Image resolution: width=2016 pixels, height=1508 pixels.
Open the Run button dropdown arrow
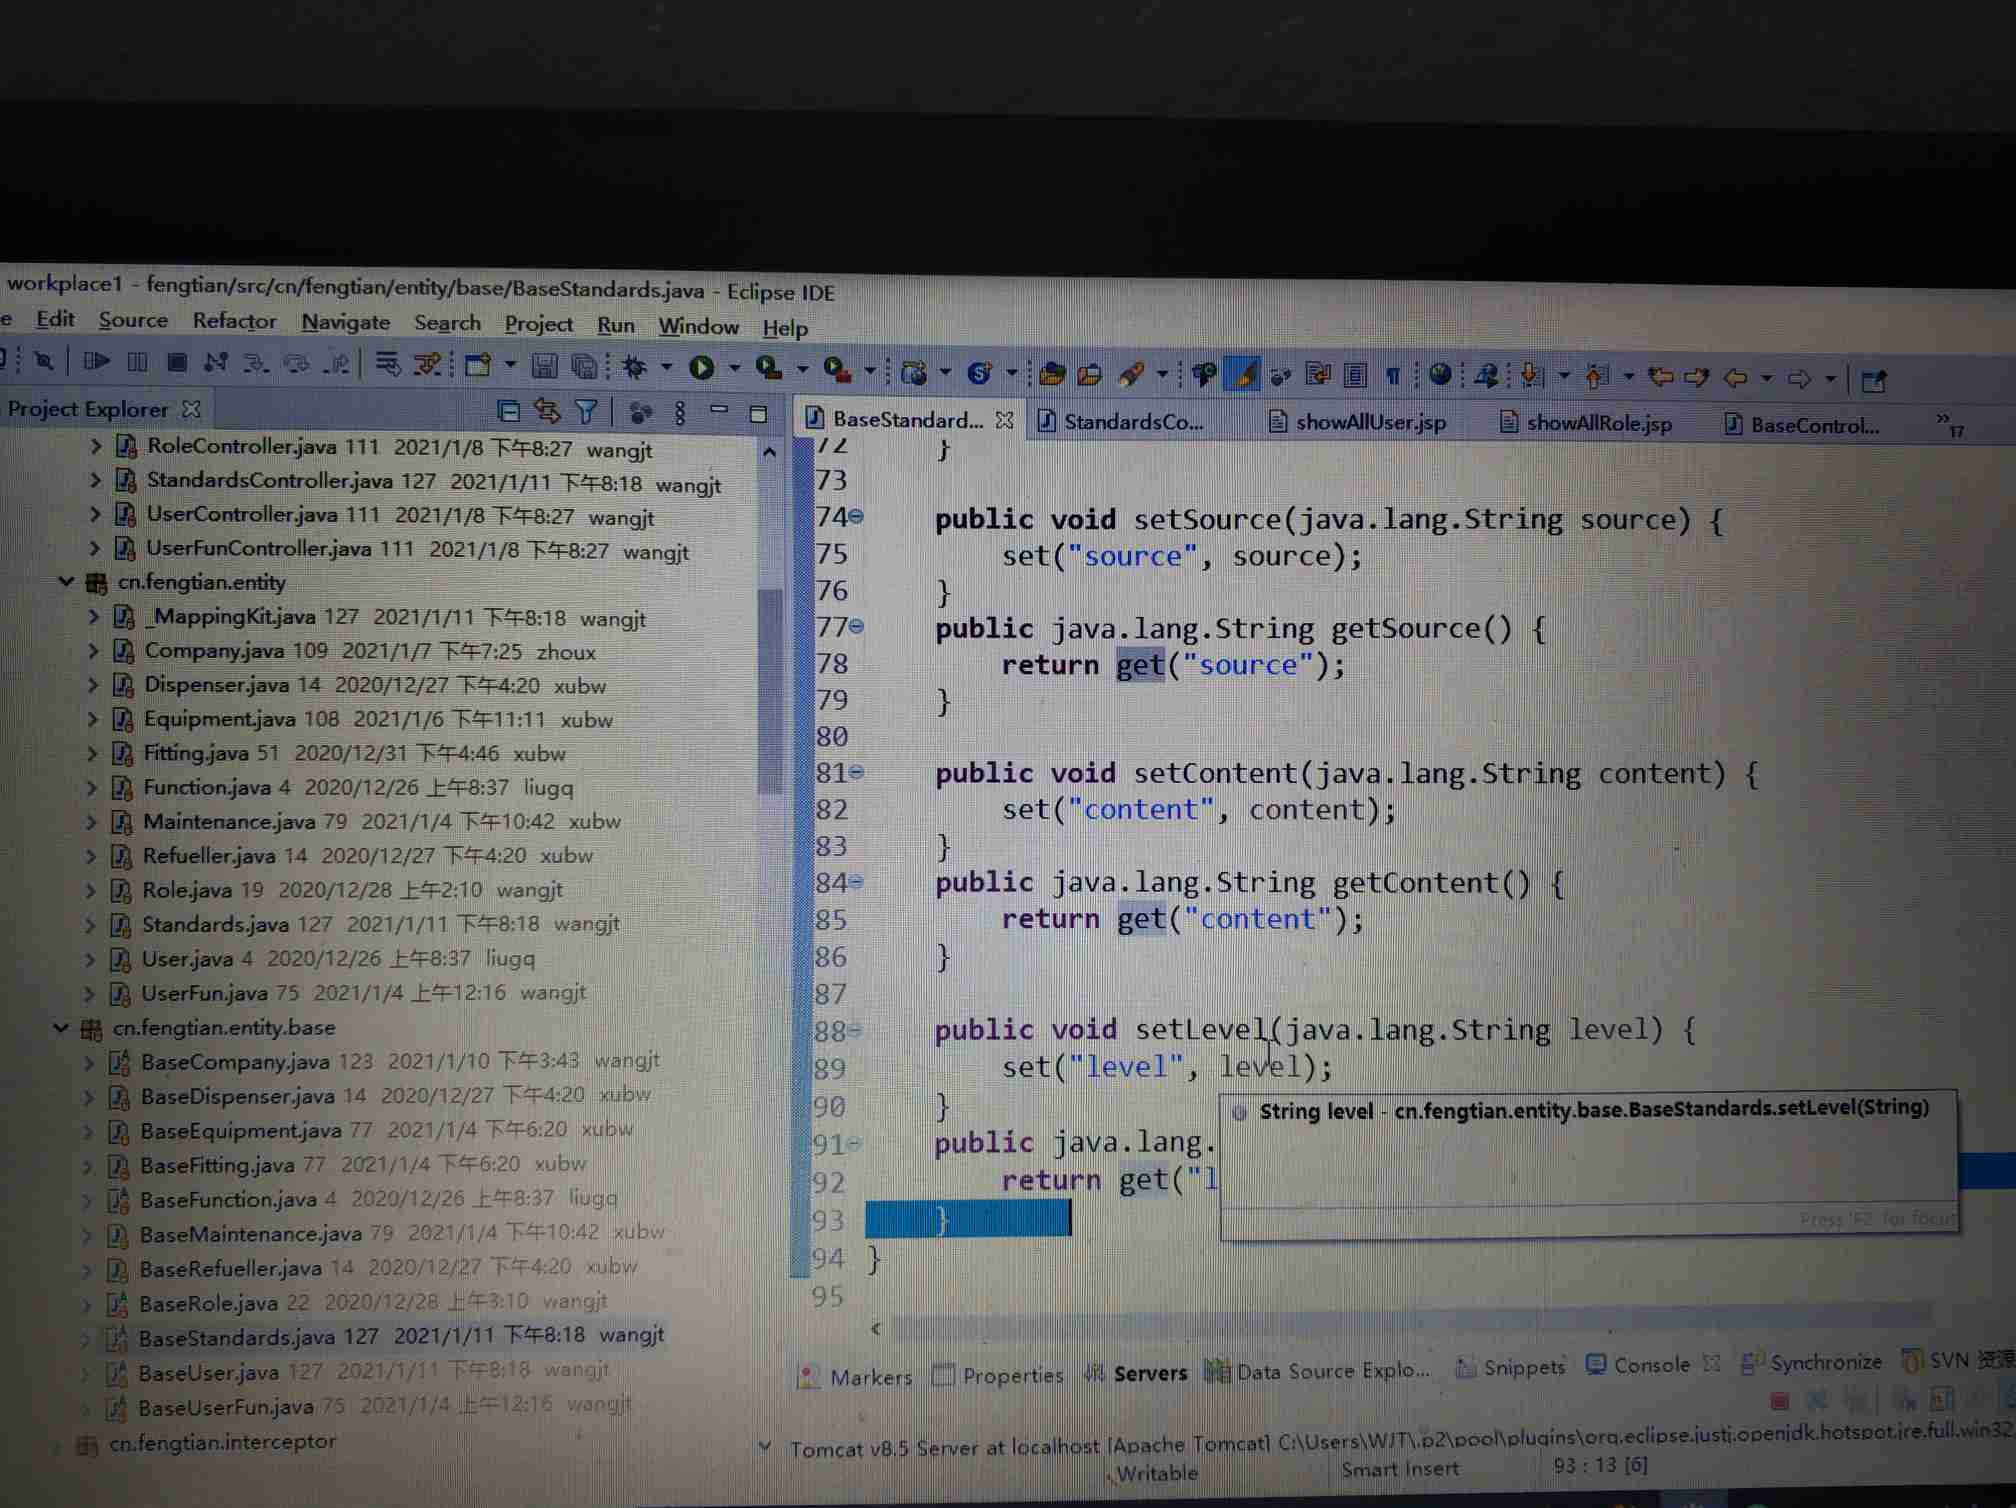735,368
